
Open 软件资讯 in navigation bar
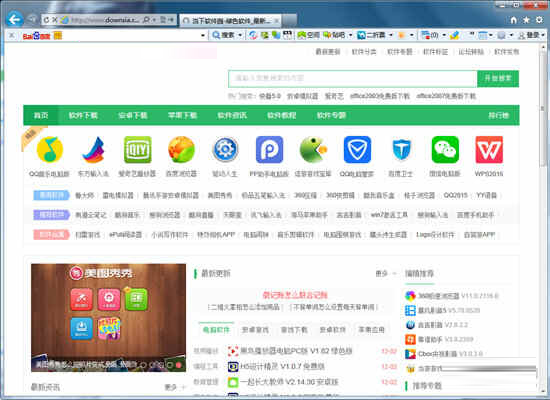[232, 115]
